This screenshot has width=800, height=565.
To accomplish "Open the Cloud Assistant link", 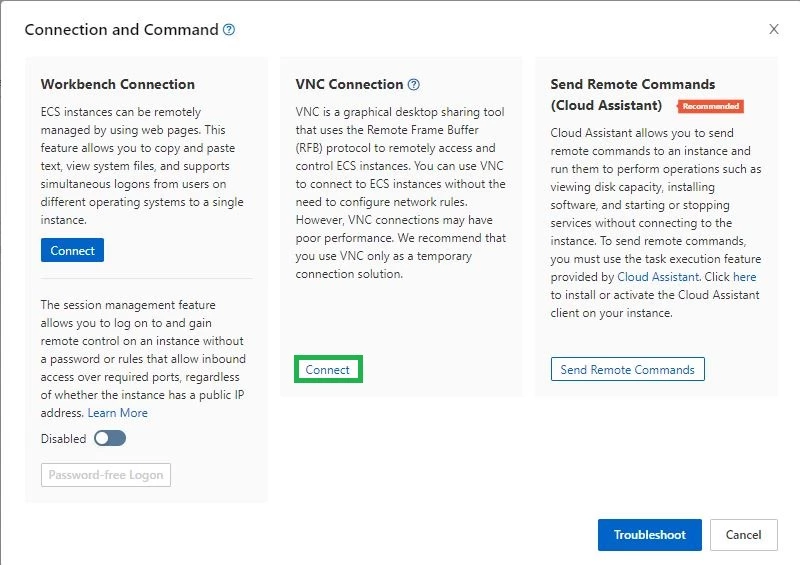I will coord(658,277).
